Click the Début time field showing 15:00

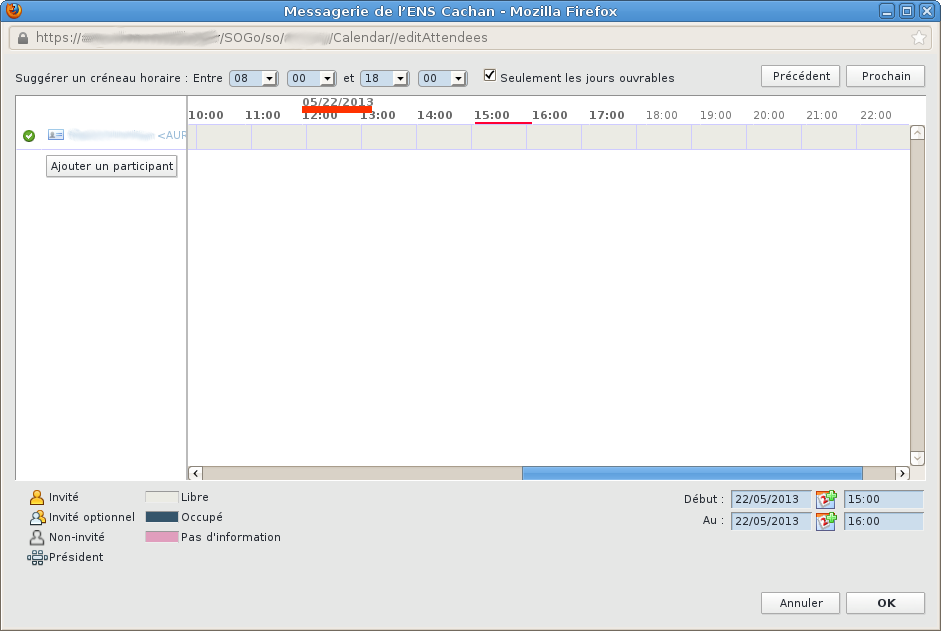pyautogui.click(x=883, y=499)
